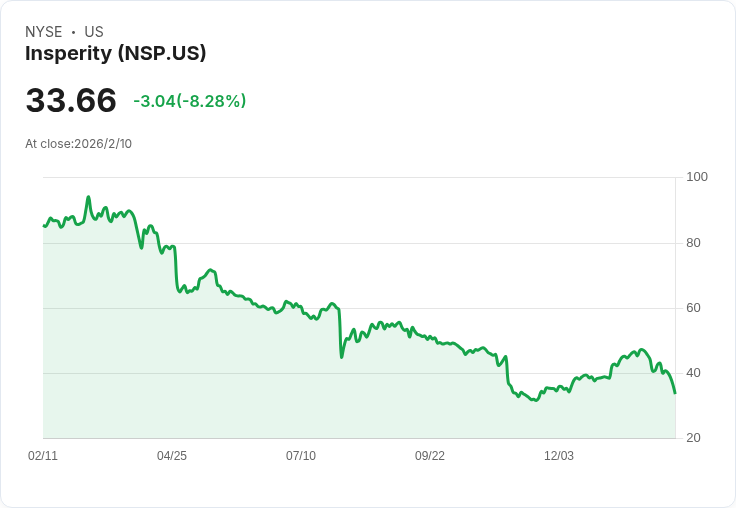The width and height of the screenshot is (736, 508).
Task: Select the 07/10 date label
Action: [301, 456]
